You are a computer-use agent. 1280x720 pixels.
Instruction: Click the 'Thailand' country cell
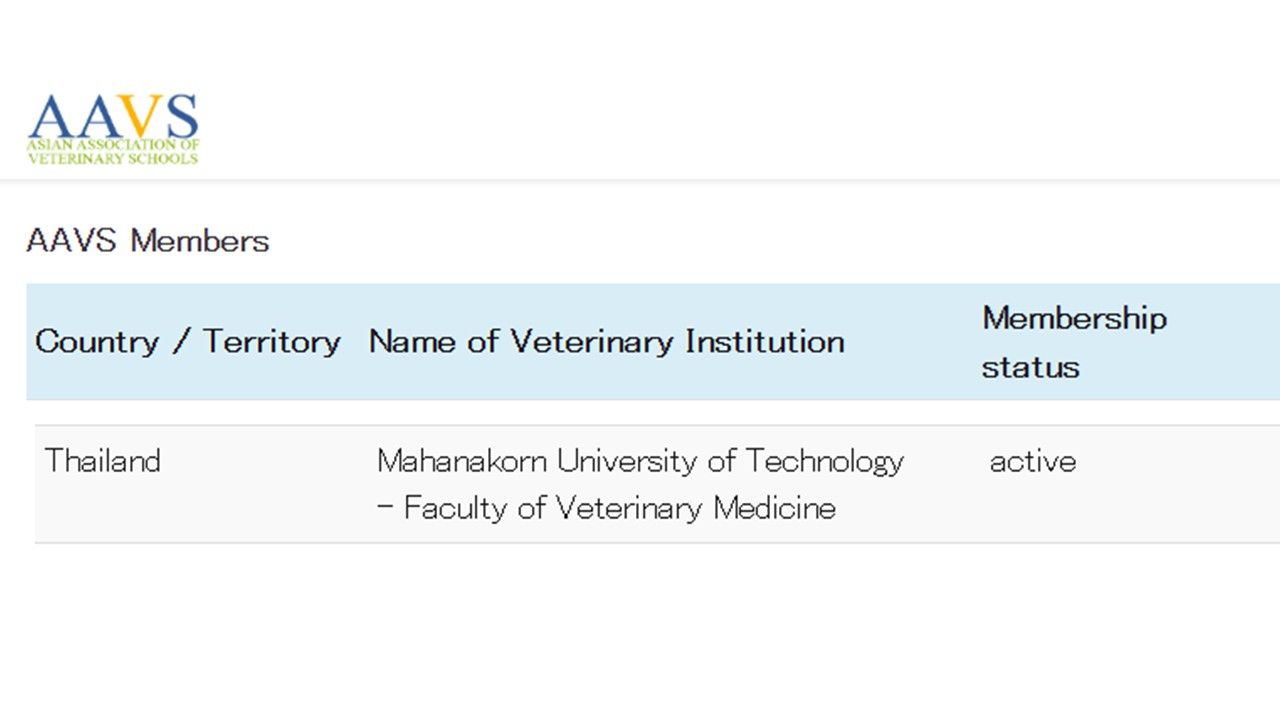coord(103,461)
